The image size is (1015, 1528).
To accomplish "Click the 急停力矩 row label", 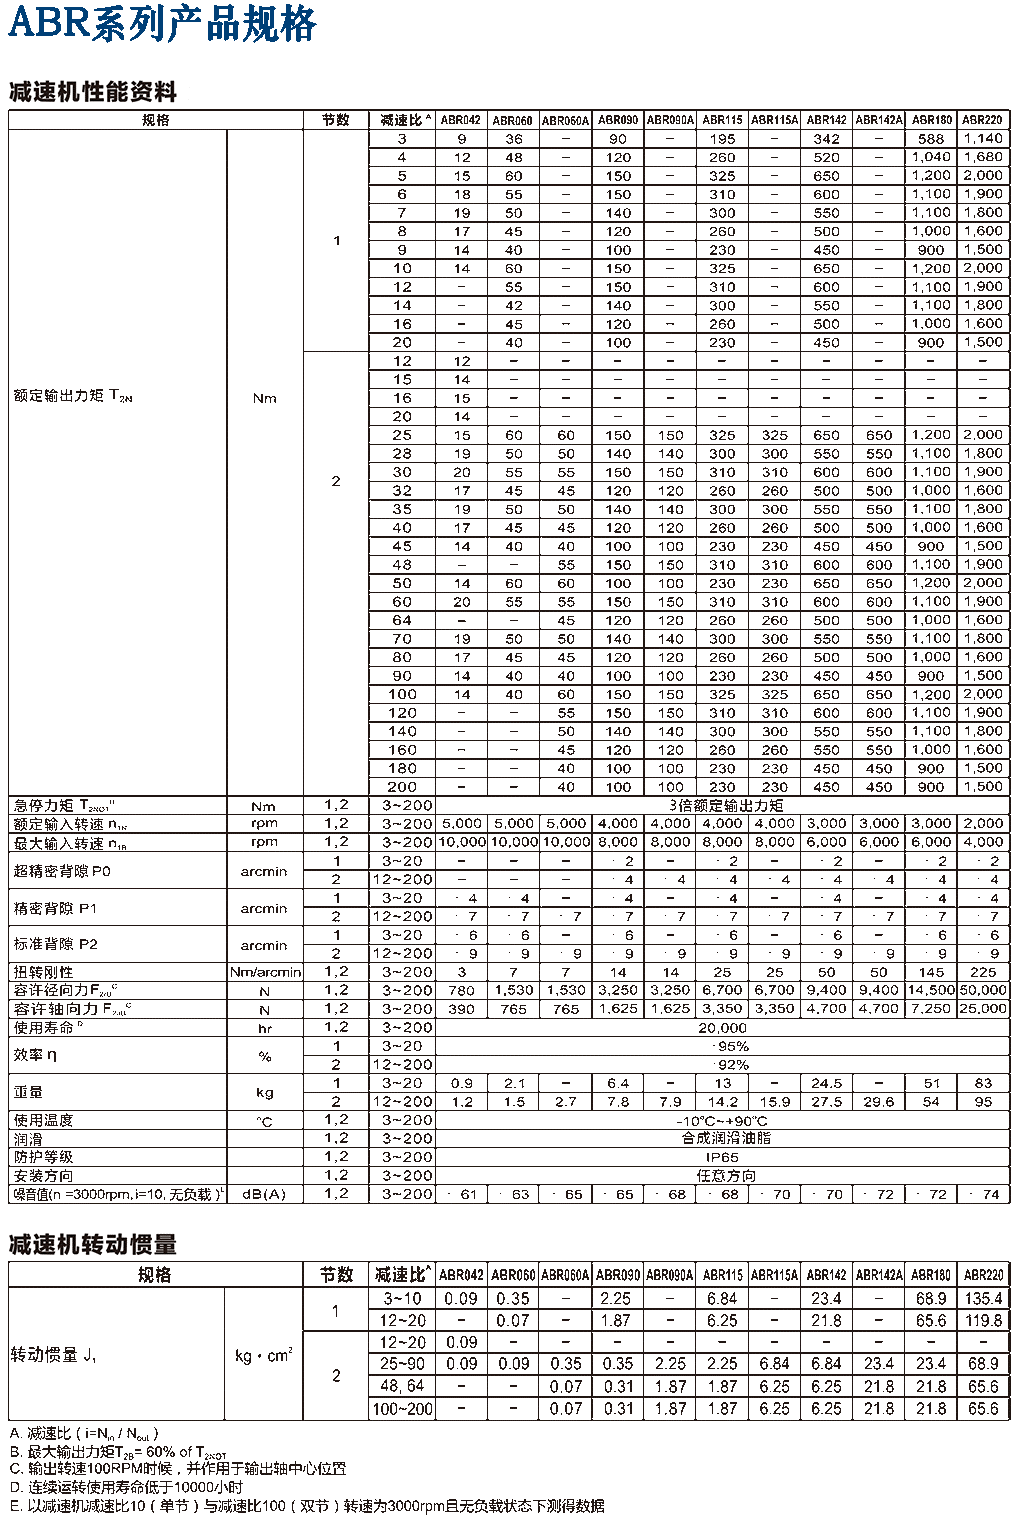I will coord(70,806).
